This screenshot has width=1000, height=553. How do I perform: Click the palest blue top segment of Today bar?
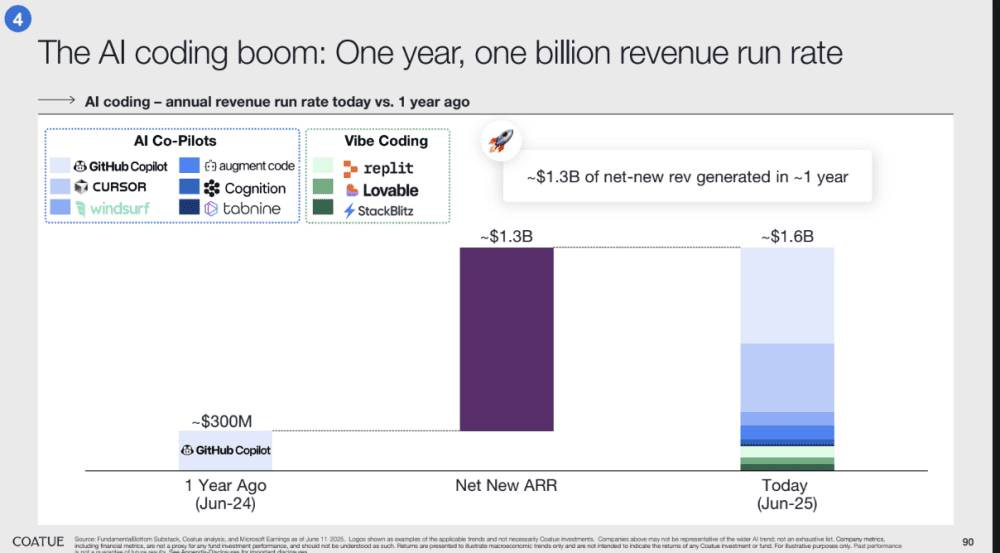(x=787, y=296)
